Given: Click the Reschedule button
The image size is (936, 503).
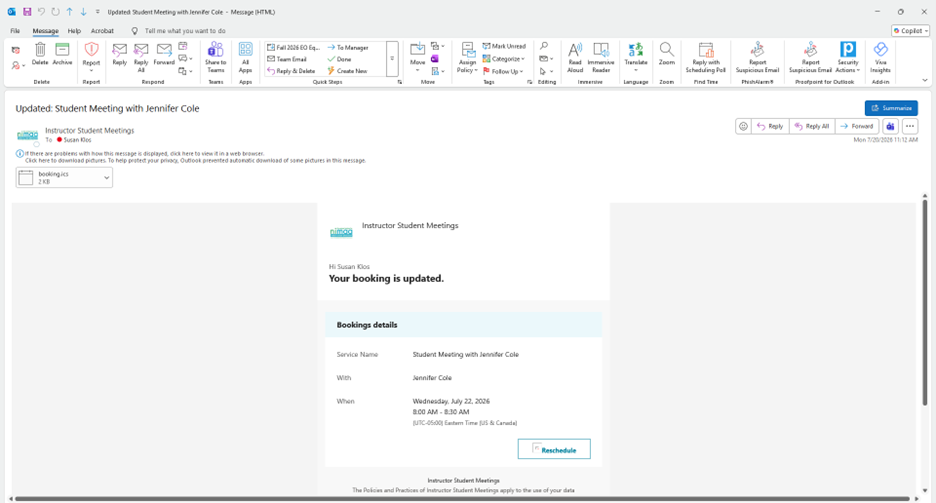Looking at the screenshot, I should click(554, 449).
